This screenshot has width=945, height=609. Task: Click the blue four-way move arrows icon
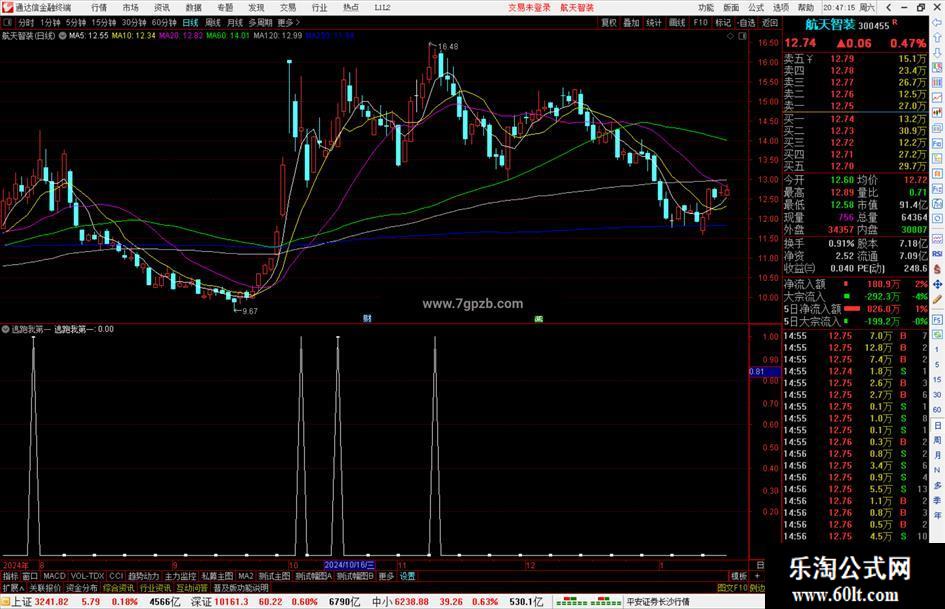(937, 284)
